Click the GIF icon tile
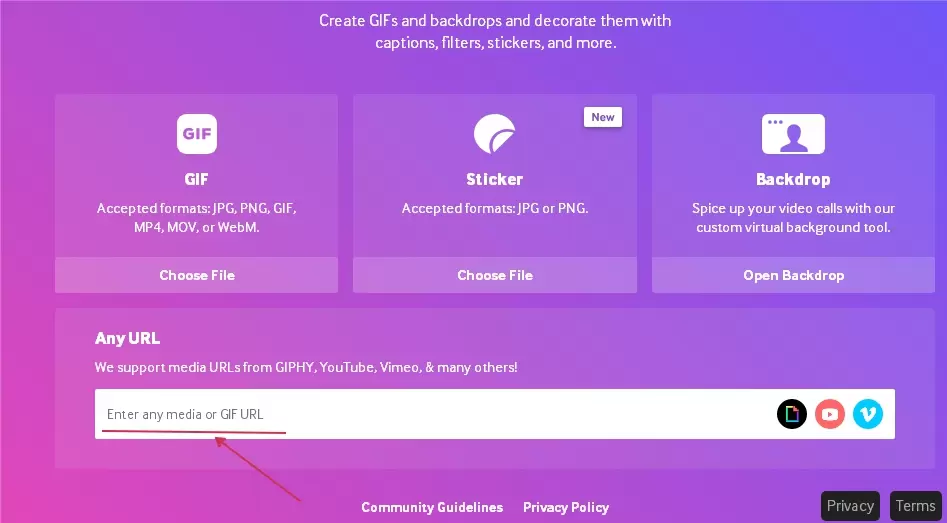Image resolution: width=947 pixels, height=523 pixels. (x=197, y=134)
